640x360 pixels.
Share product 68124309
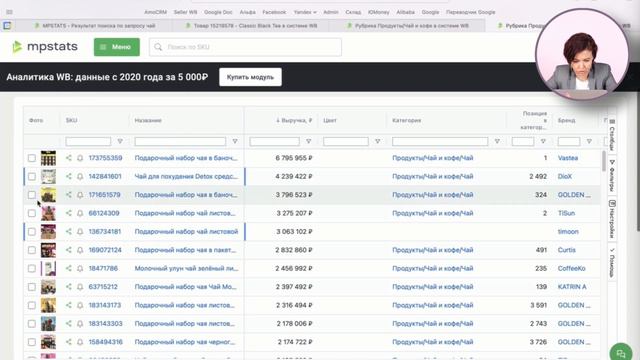[x=69, y=213]
